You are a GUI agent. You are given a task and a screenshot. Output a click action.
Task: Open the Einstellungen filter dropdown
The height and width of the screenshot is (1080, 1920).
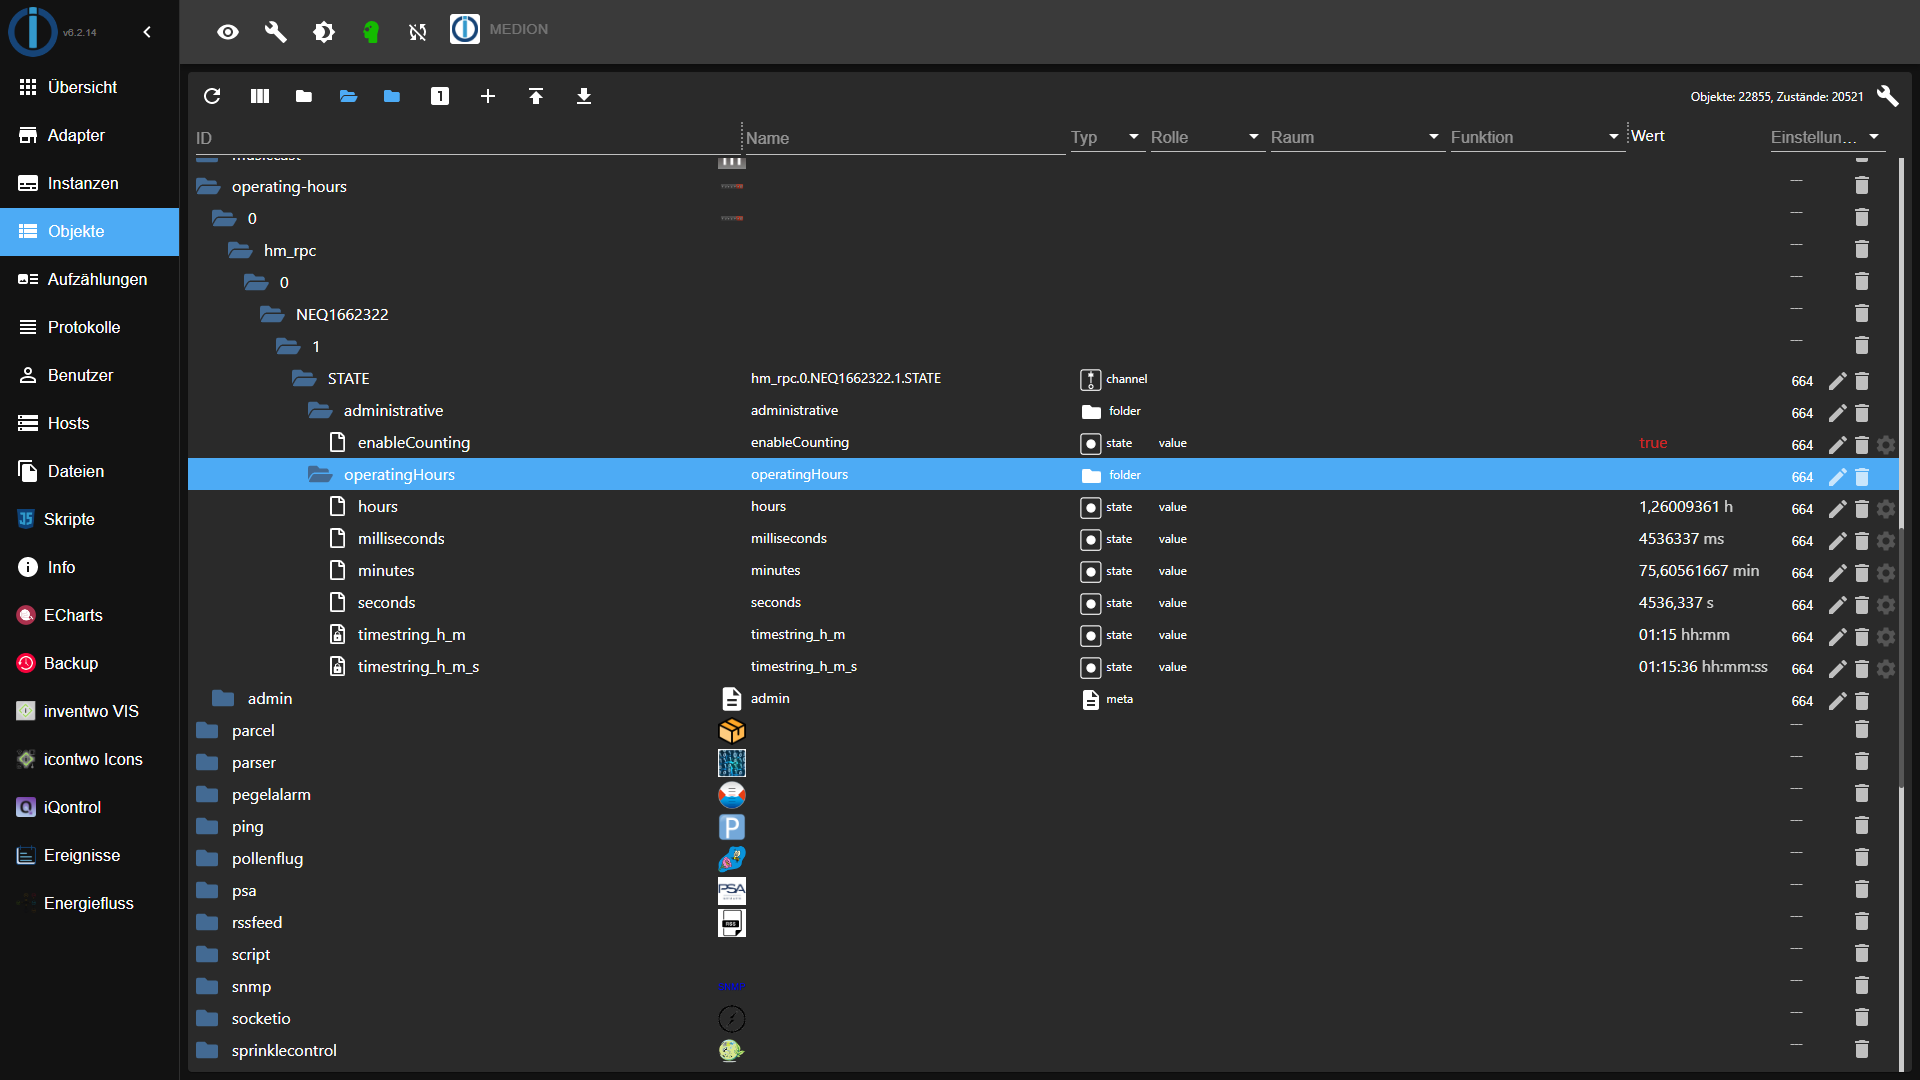pyautogui.click(x=1827, y=137)
